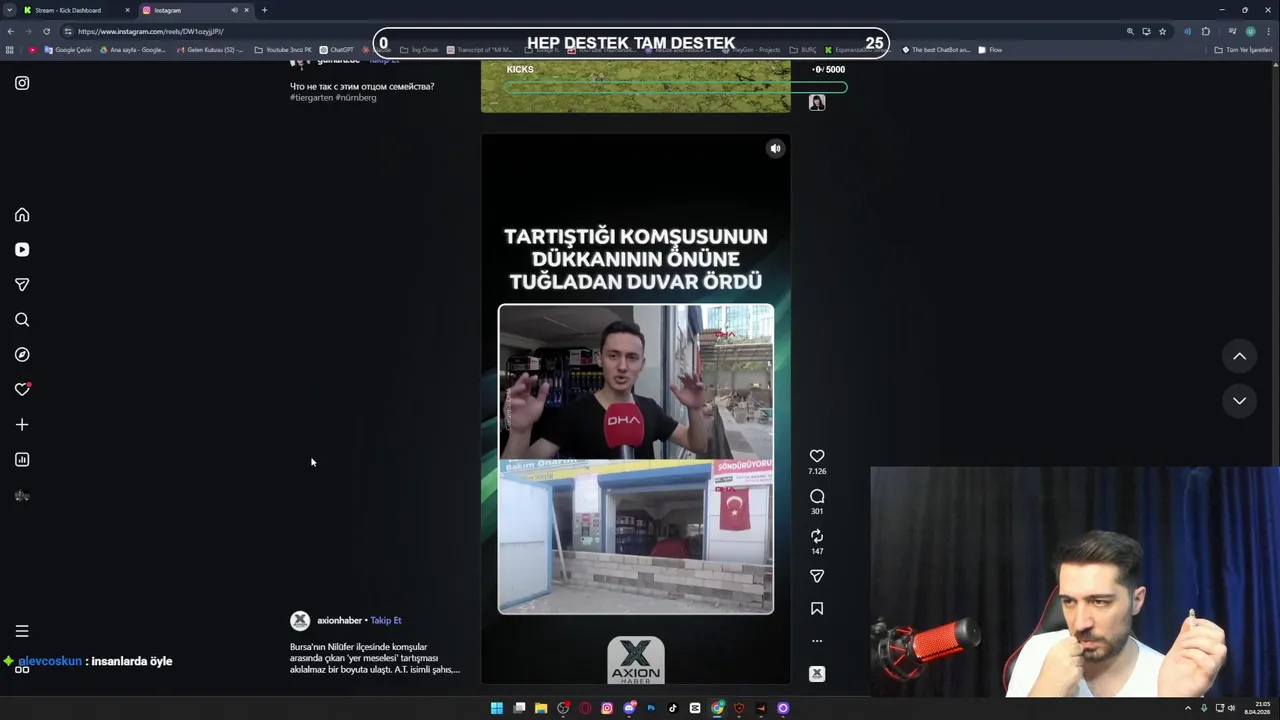Go back in browser history
Viewport: 1280px width, 720px height.
coord(10,31)
